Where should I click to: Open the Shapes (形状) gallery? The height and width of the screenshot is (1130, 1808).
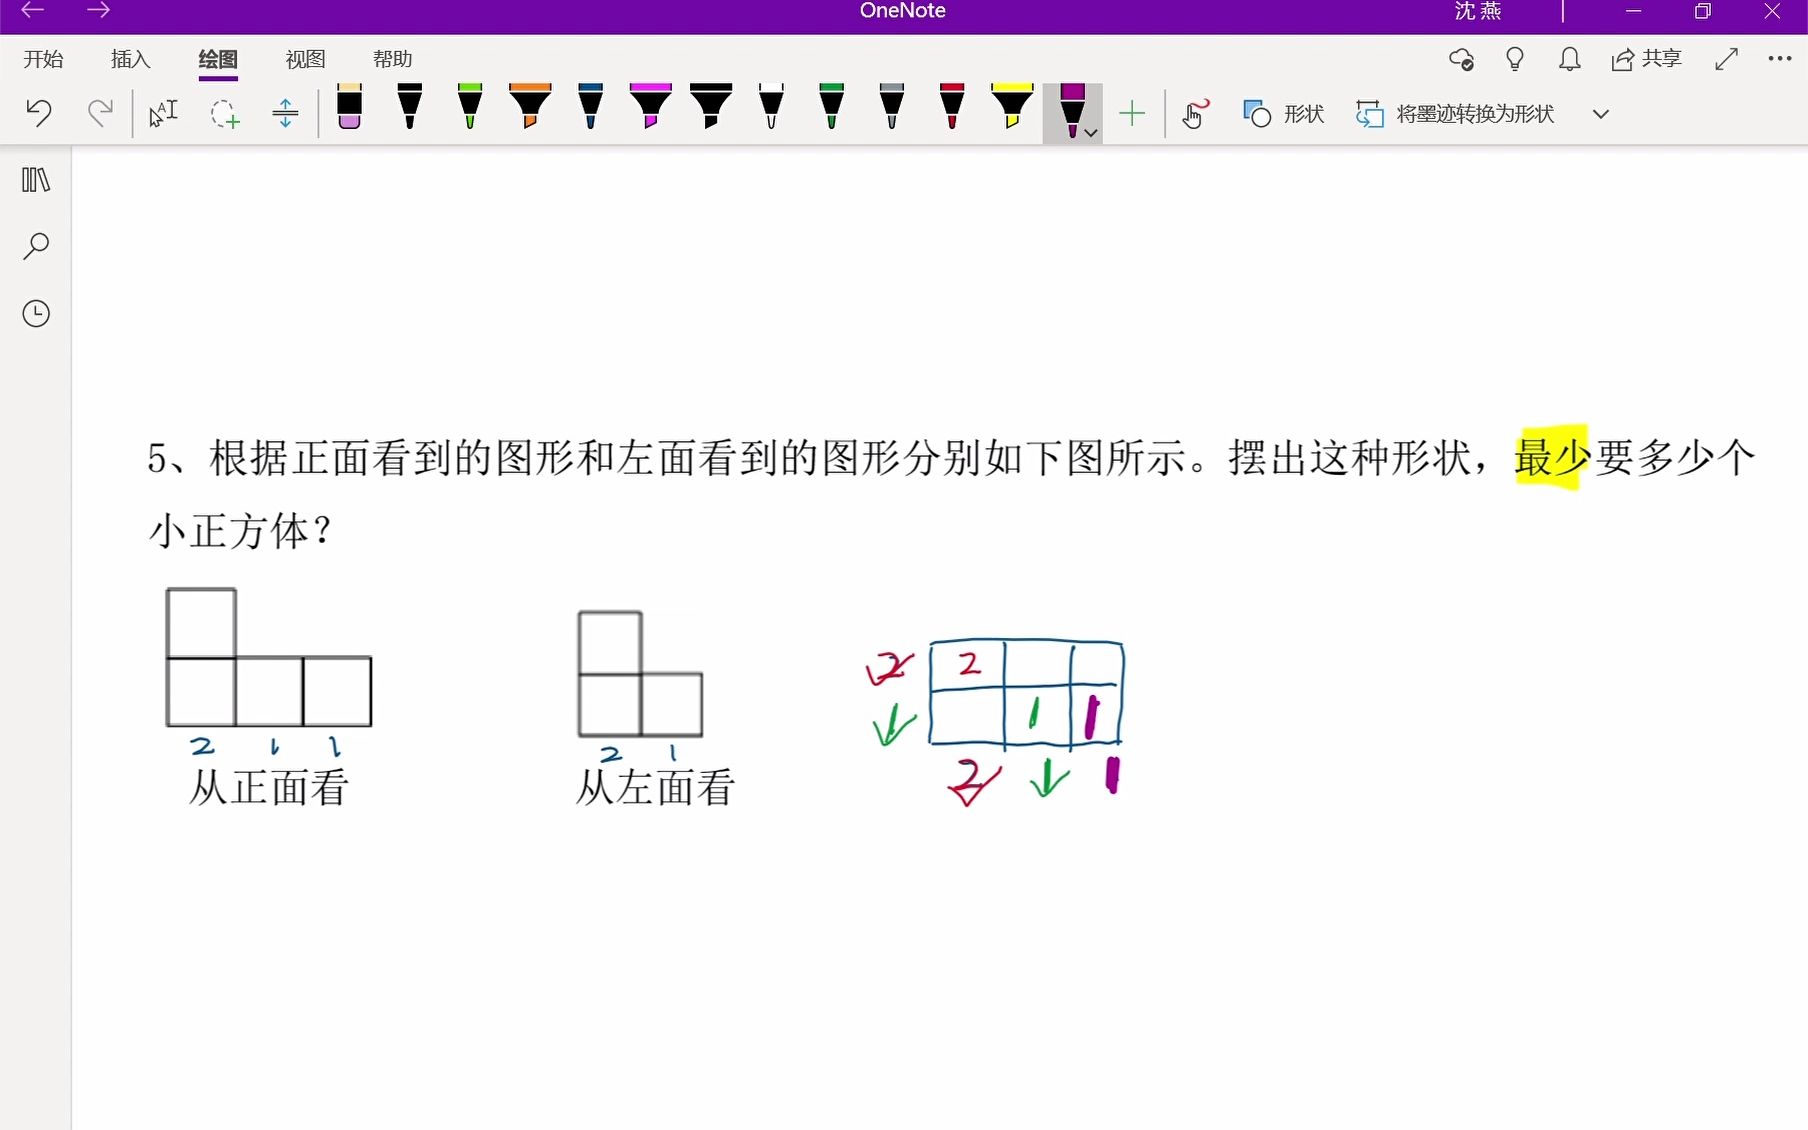tap(1284, 114)
